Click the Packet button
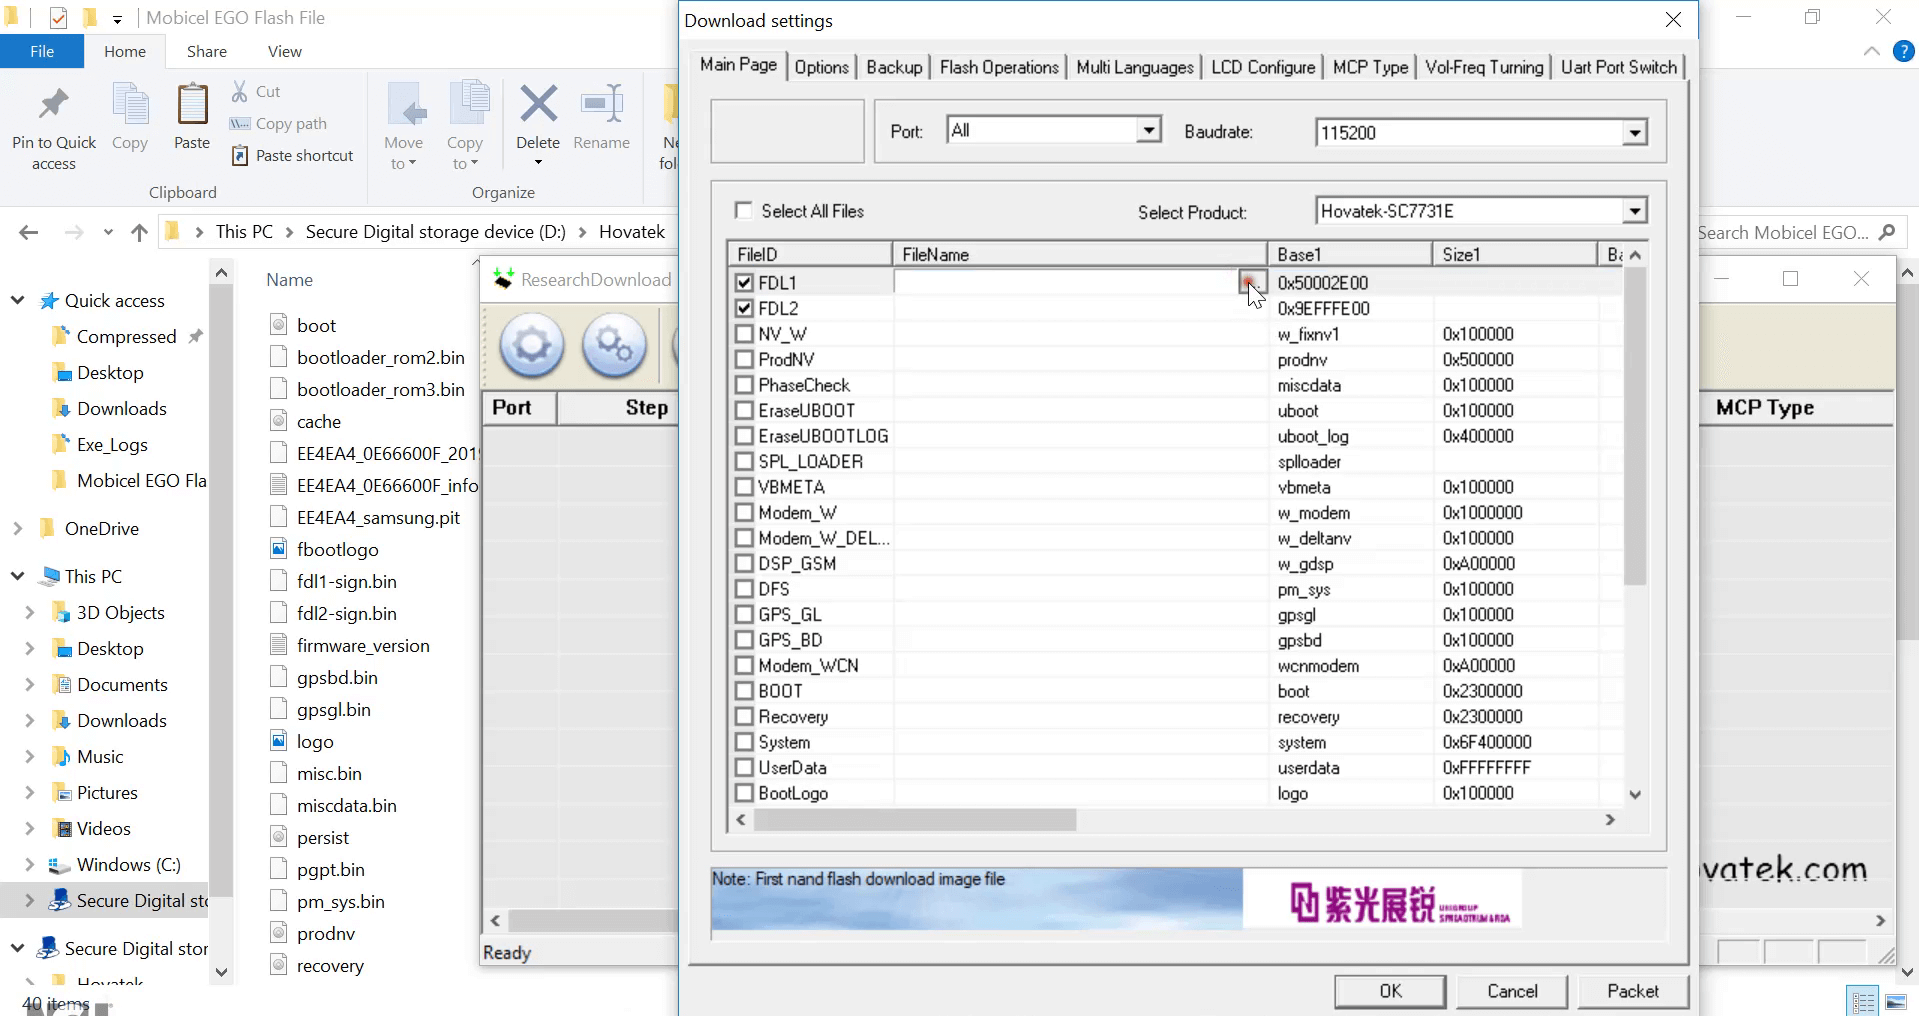 [1632, 991]
